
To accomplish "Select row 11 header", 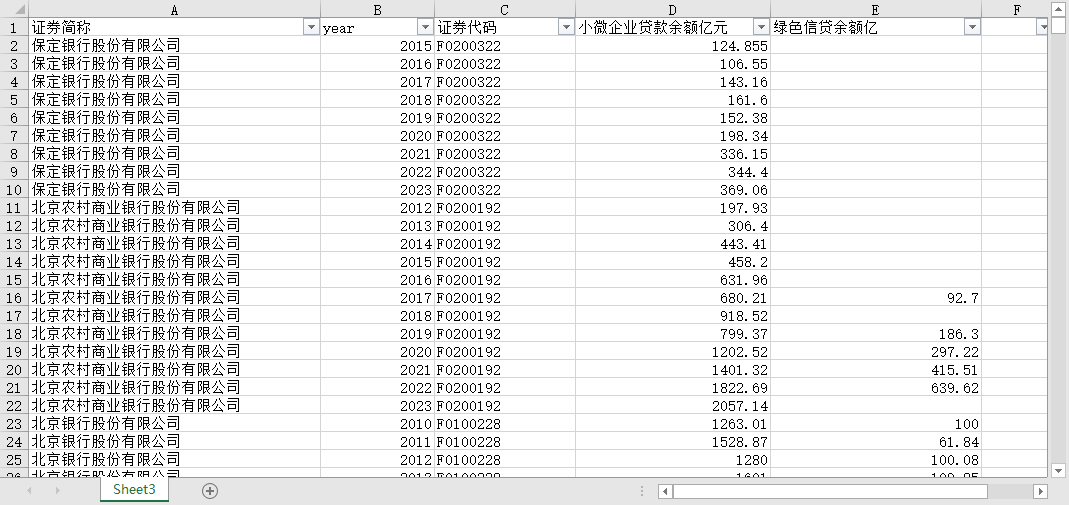I will pos(14,207).
